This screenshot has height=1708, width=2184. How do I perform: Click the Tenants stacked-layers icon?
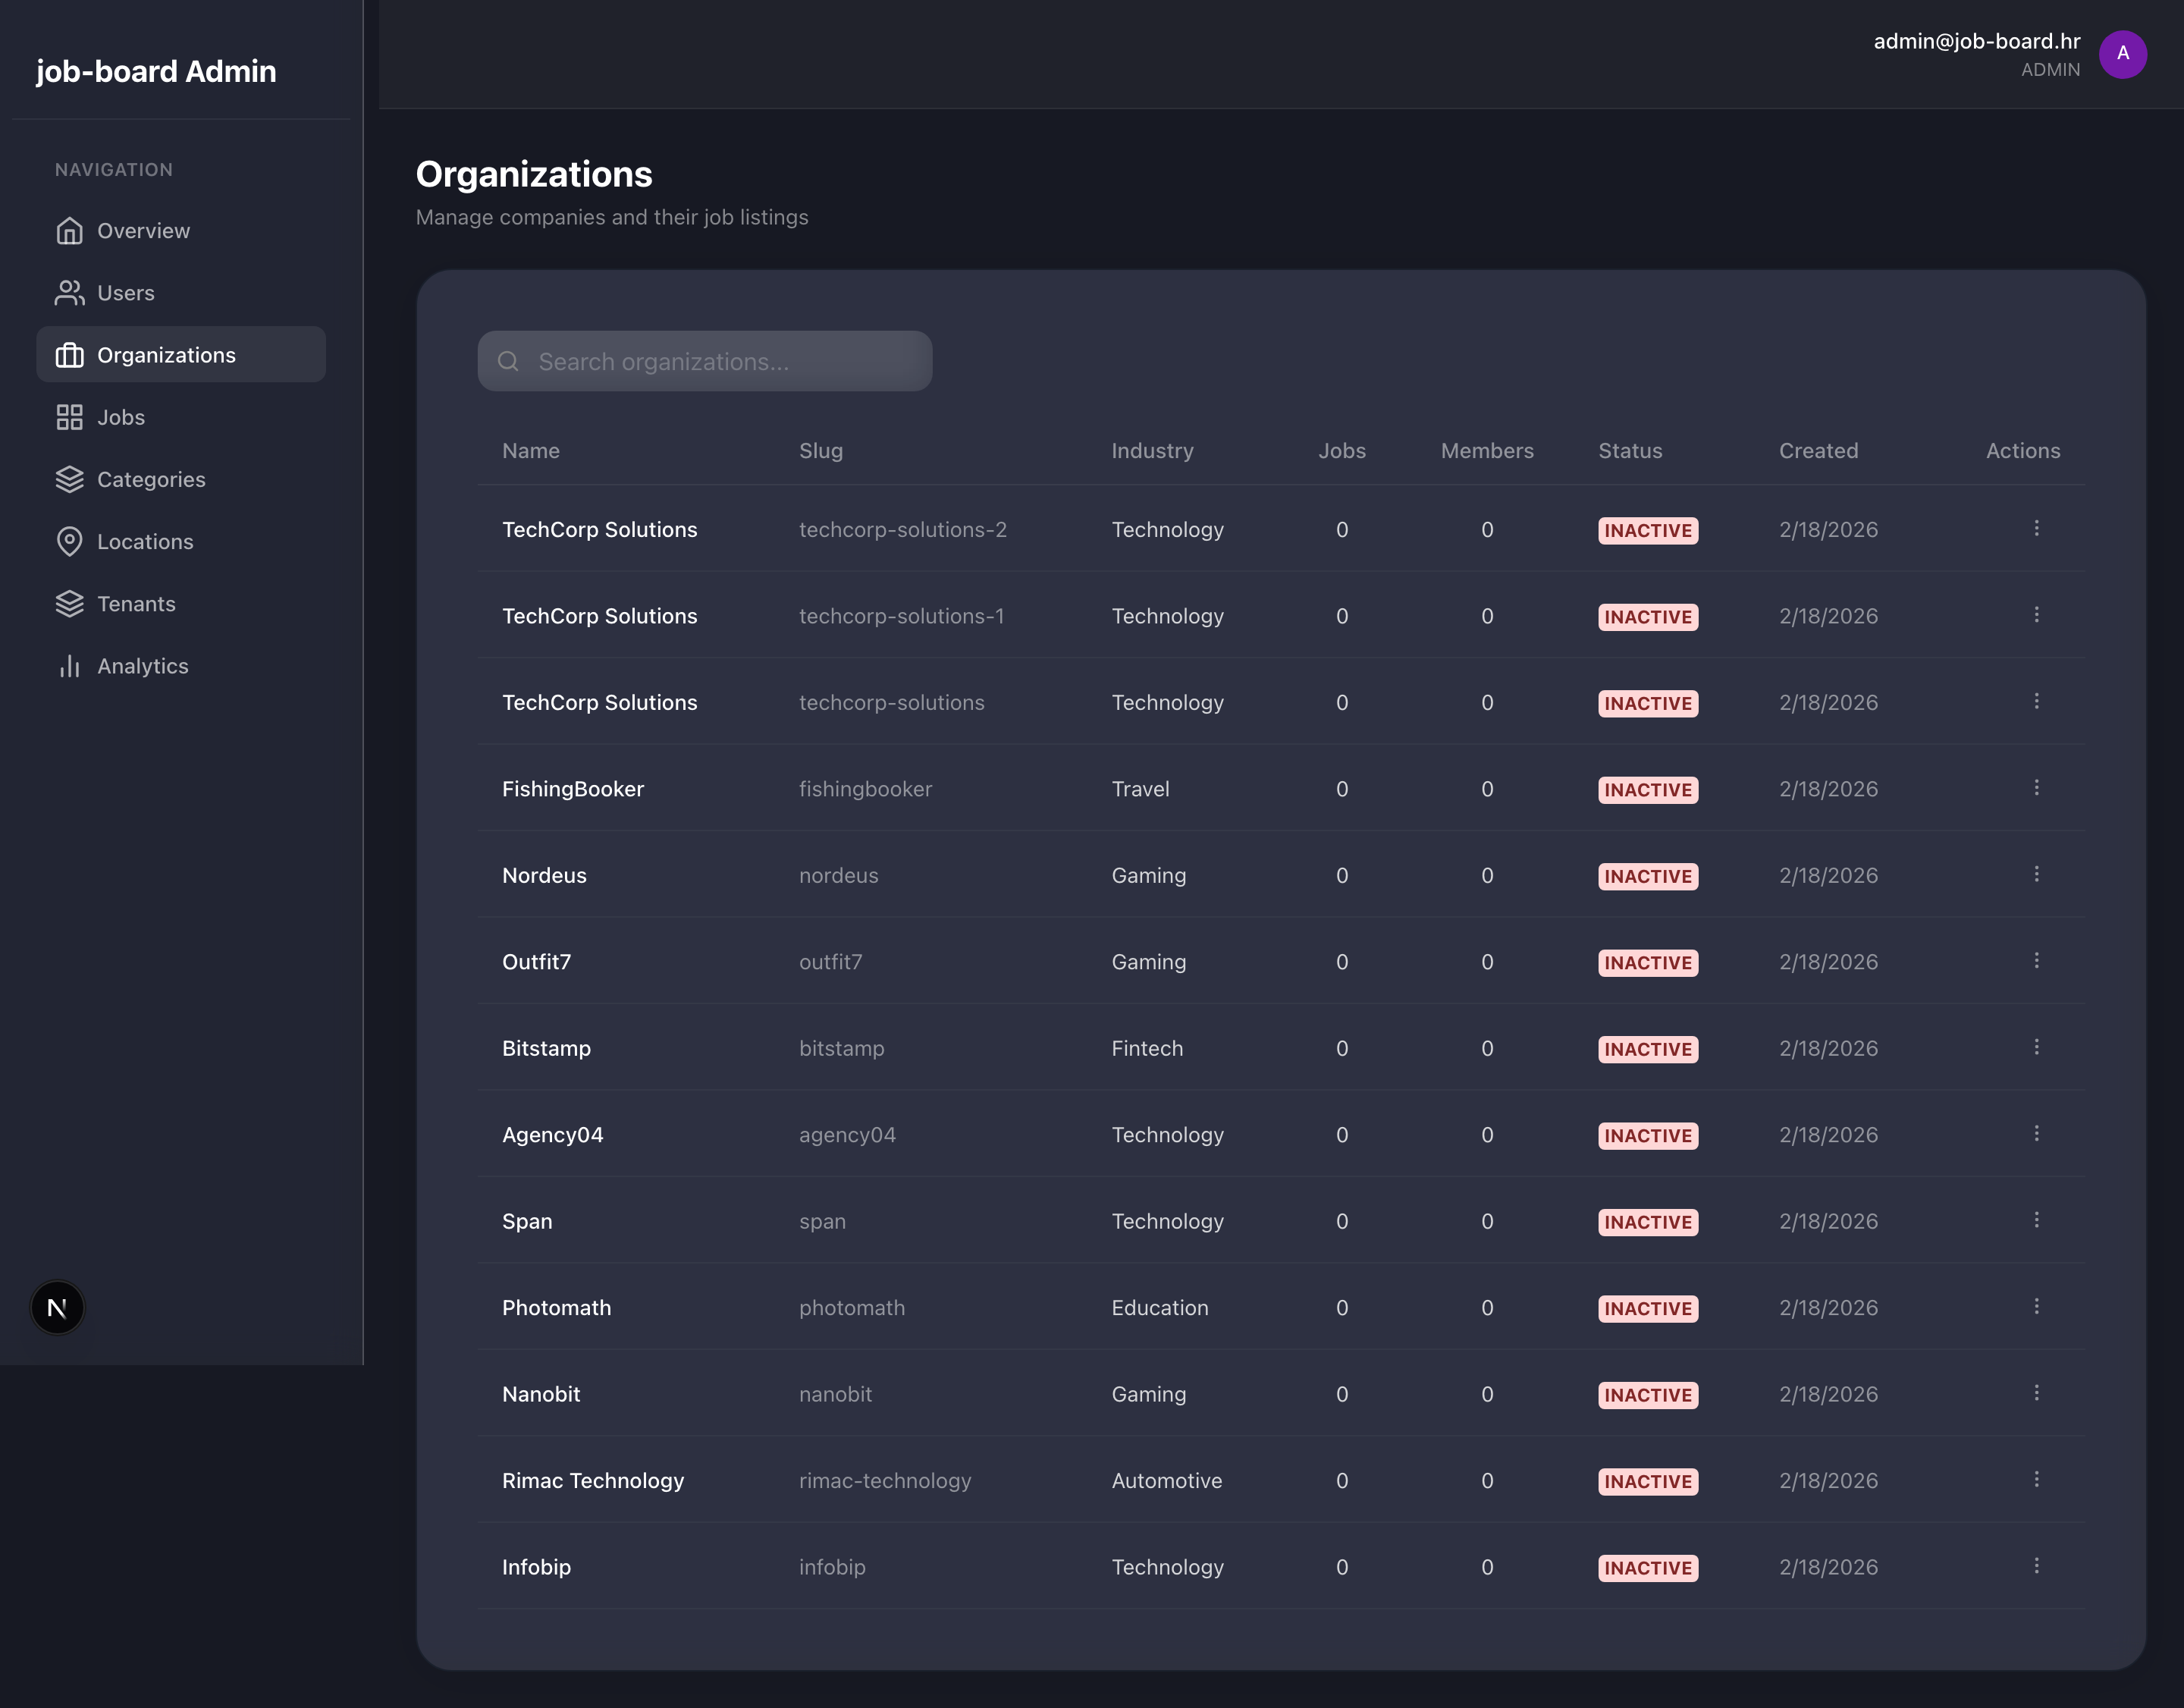click(x=69, y=604)
